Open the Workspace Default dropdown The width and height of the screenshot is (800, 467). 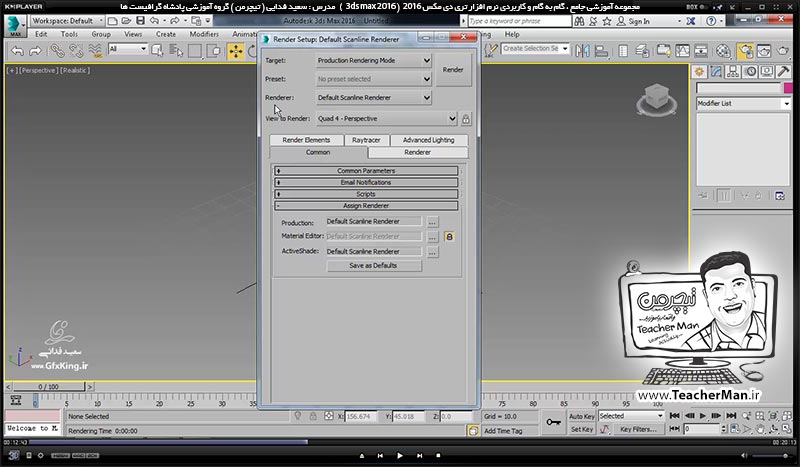click(67, 21)
